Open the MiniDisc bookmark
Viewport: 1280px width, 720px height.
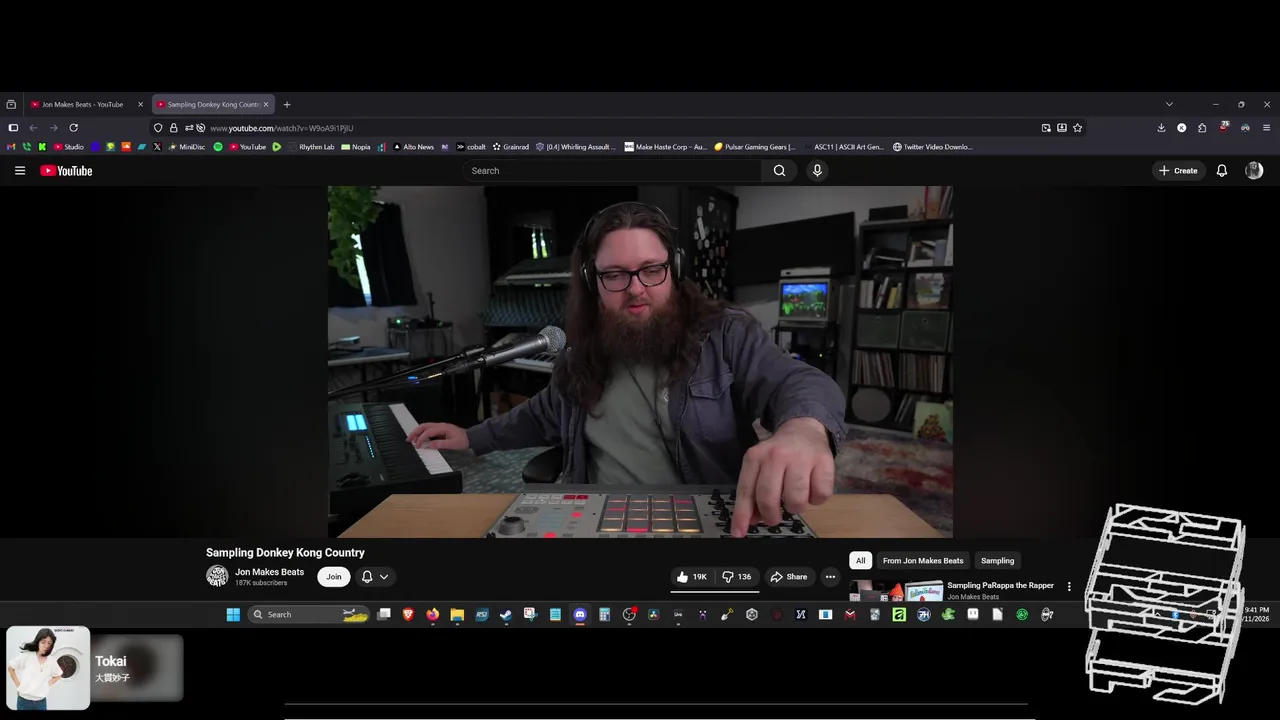[186, 147]
